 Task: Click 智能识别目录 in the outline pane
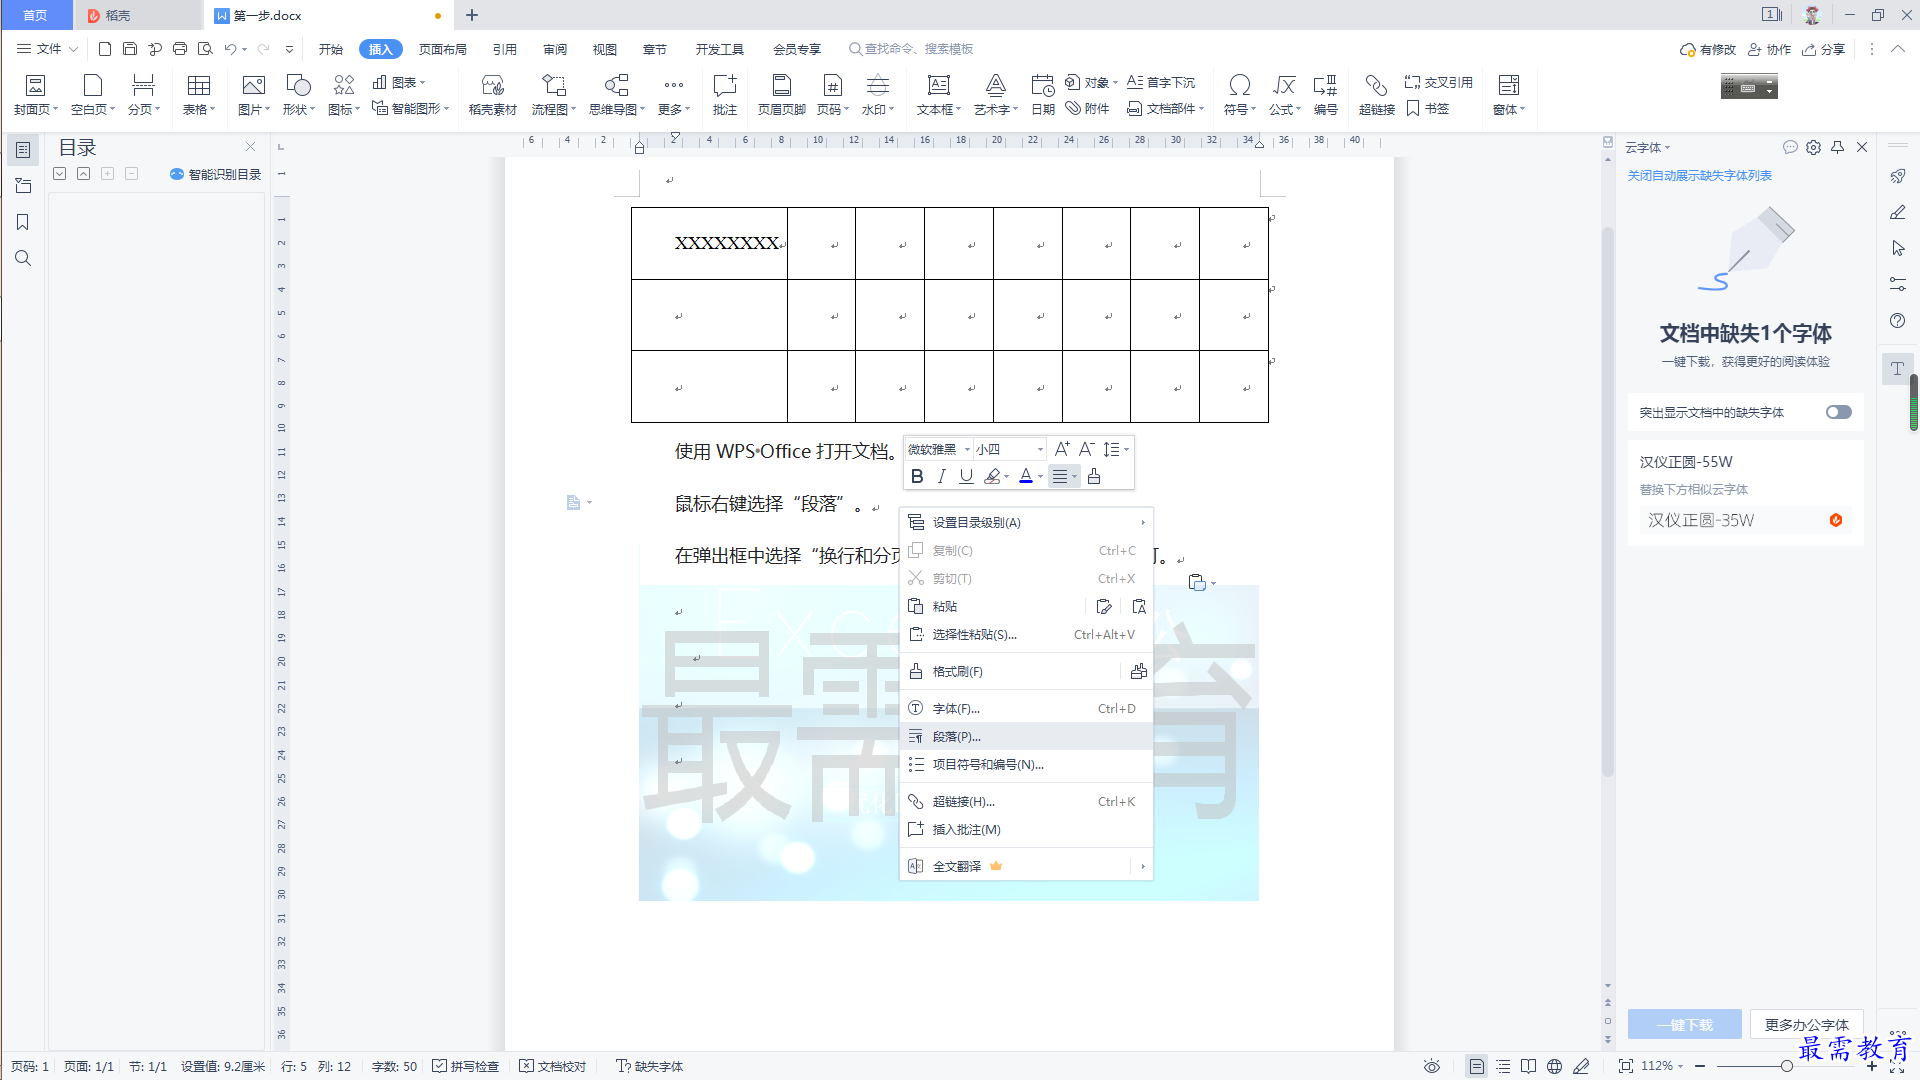pos(215,174)
